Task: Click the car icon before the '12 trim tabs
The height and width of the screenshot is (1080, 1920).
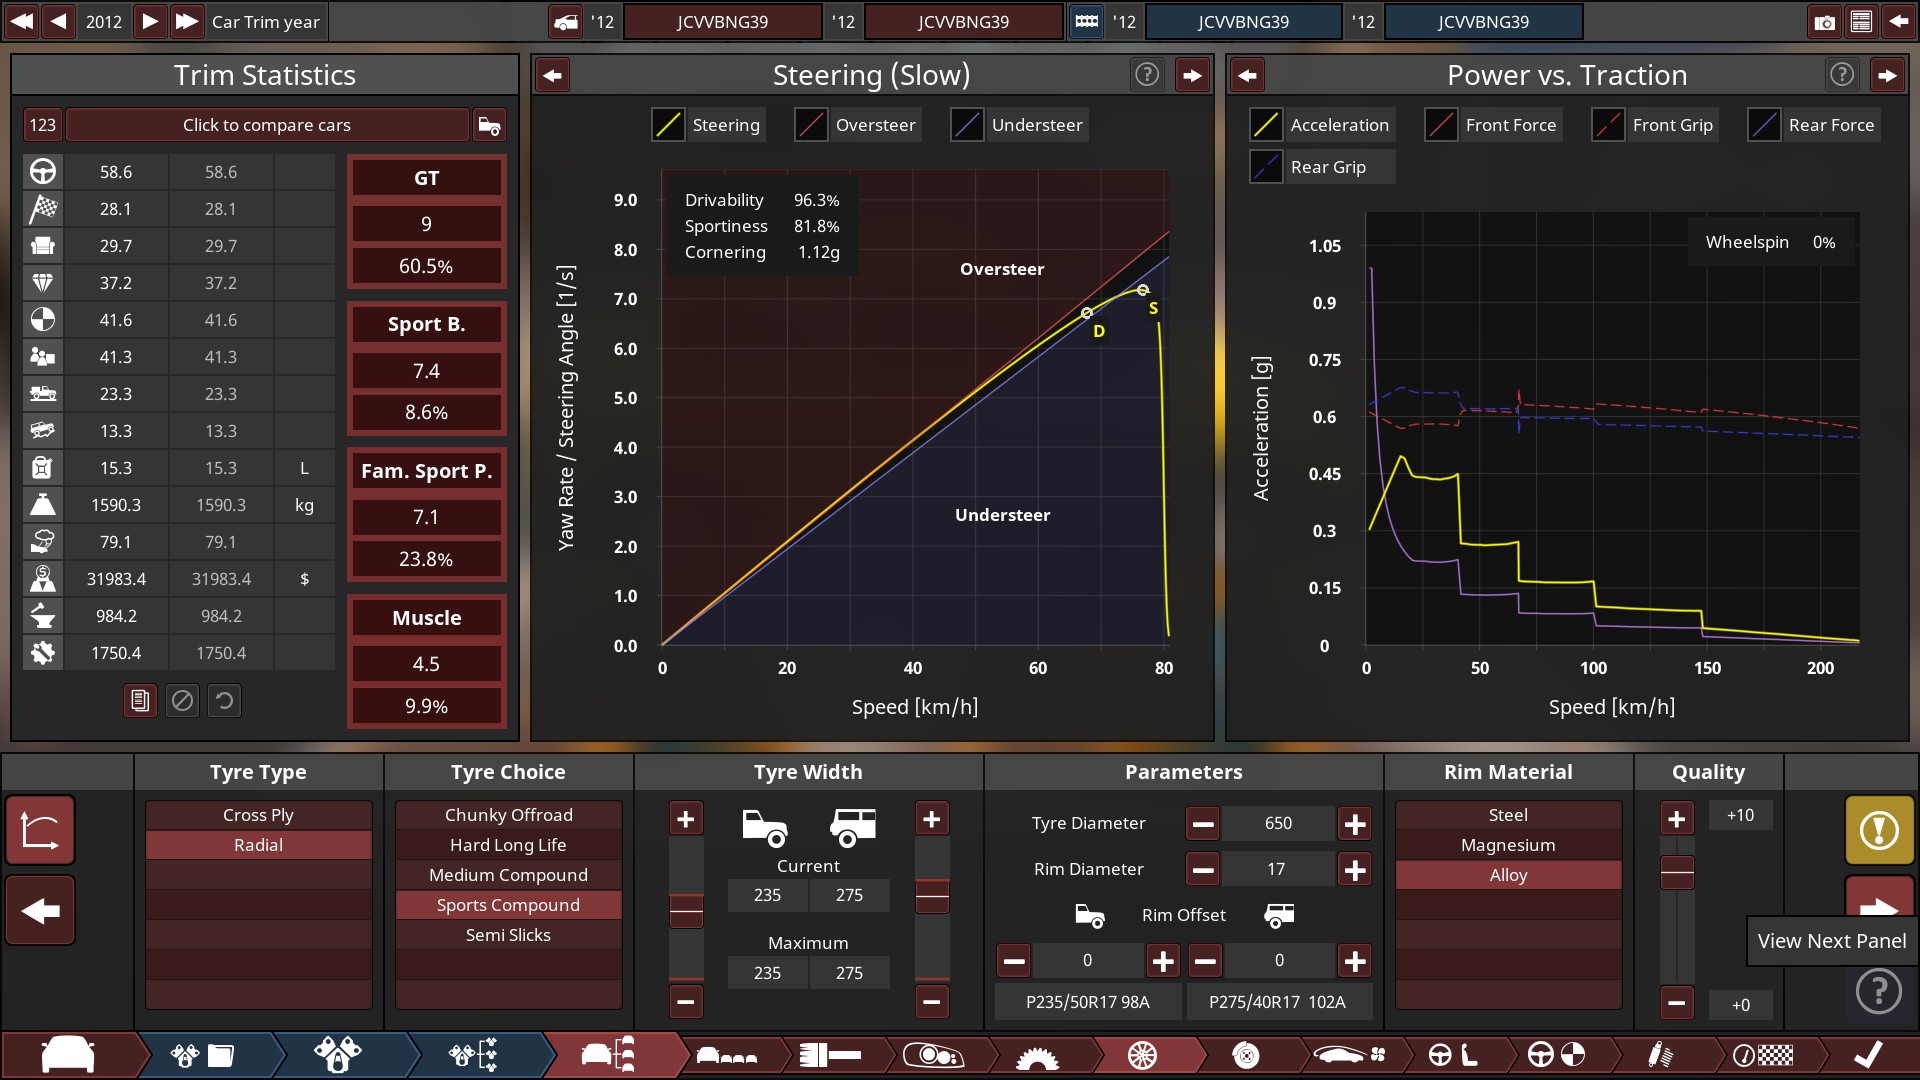Action: [566, 21]
